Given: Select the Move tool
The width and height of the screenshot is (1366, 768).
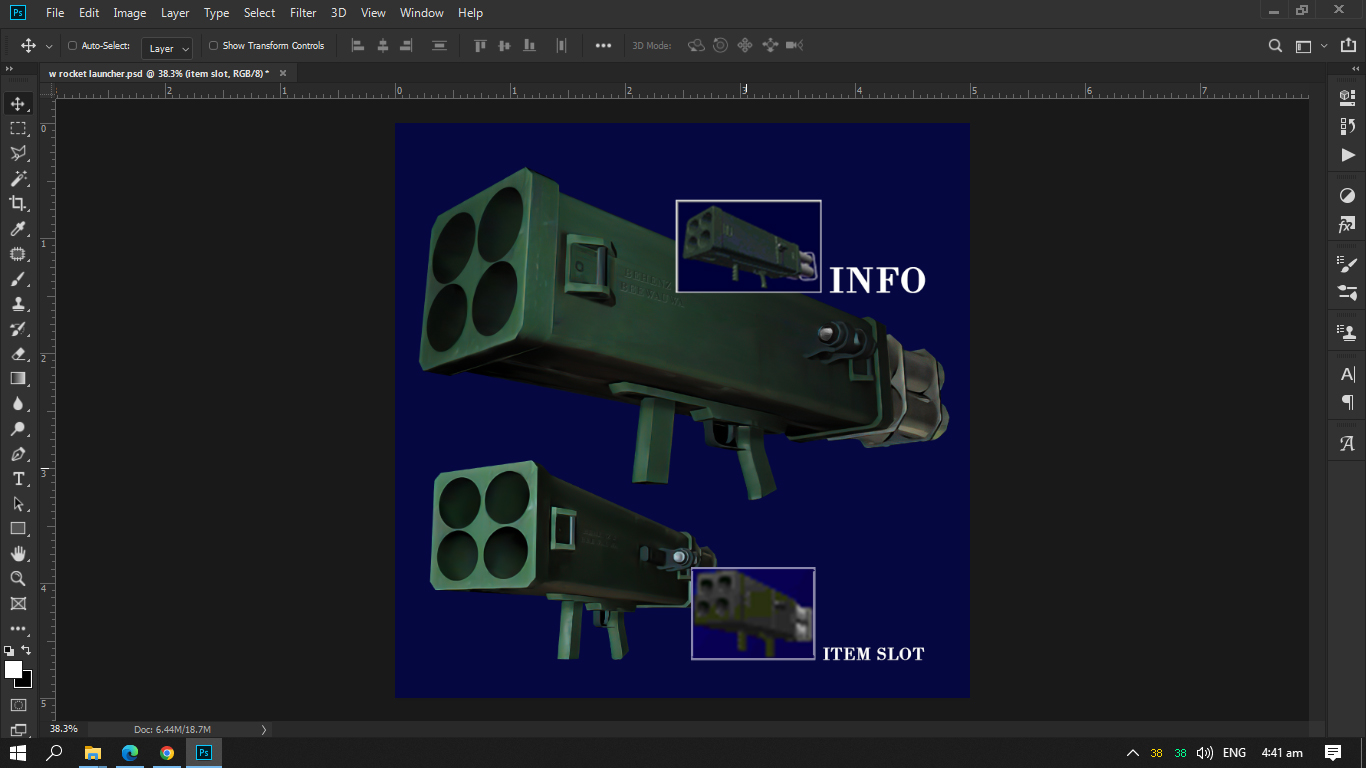Looking at the screenshot, I should 18,102.
